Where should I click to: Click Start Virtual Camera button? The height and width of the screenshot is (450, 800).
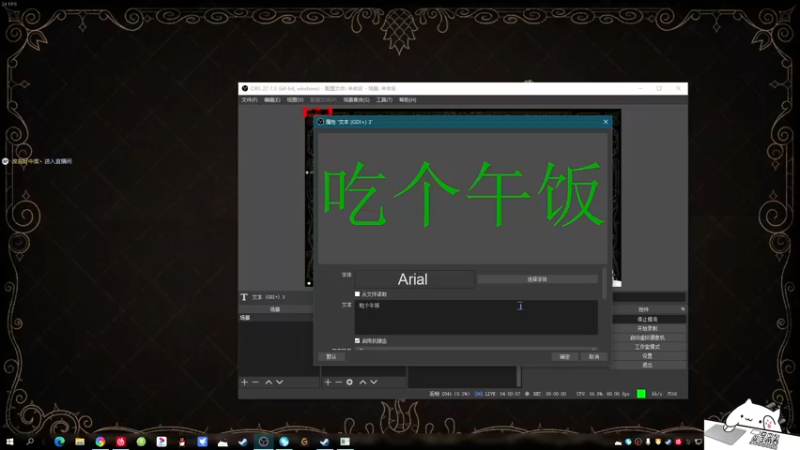click(x=647, y=338)
